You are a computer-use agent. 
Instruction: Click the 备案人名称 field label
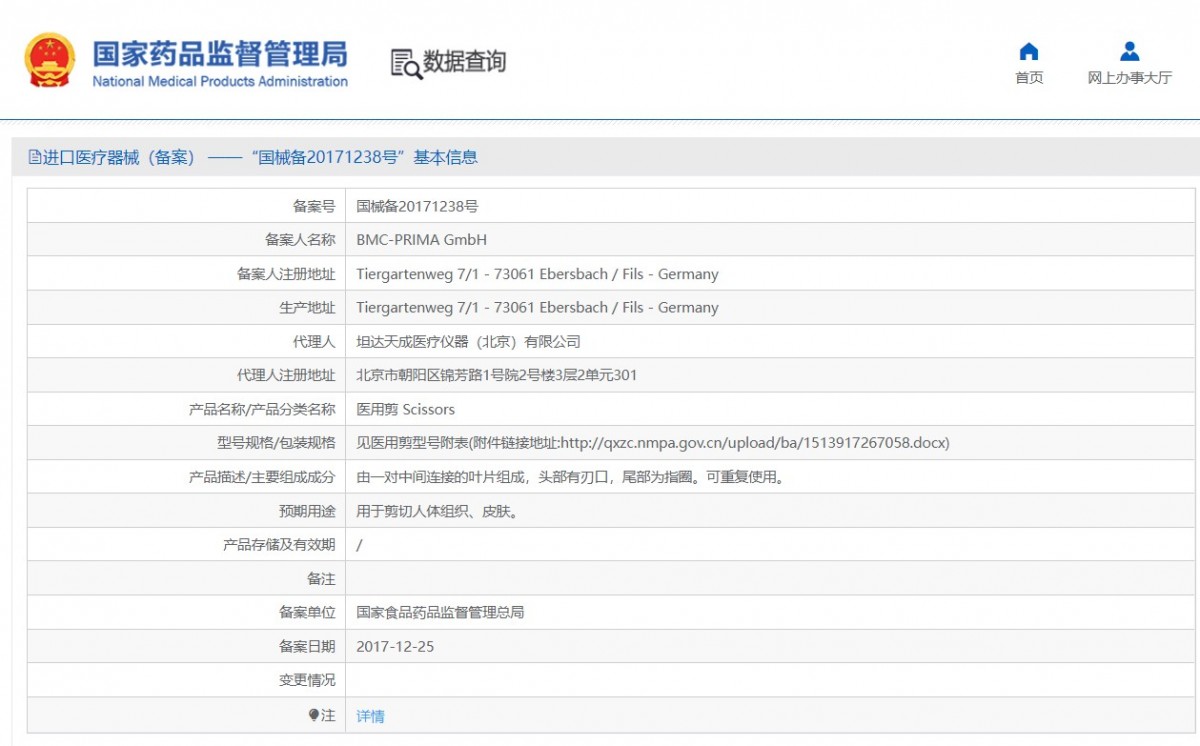point(300,240)
